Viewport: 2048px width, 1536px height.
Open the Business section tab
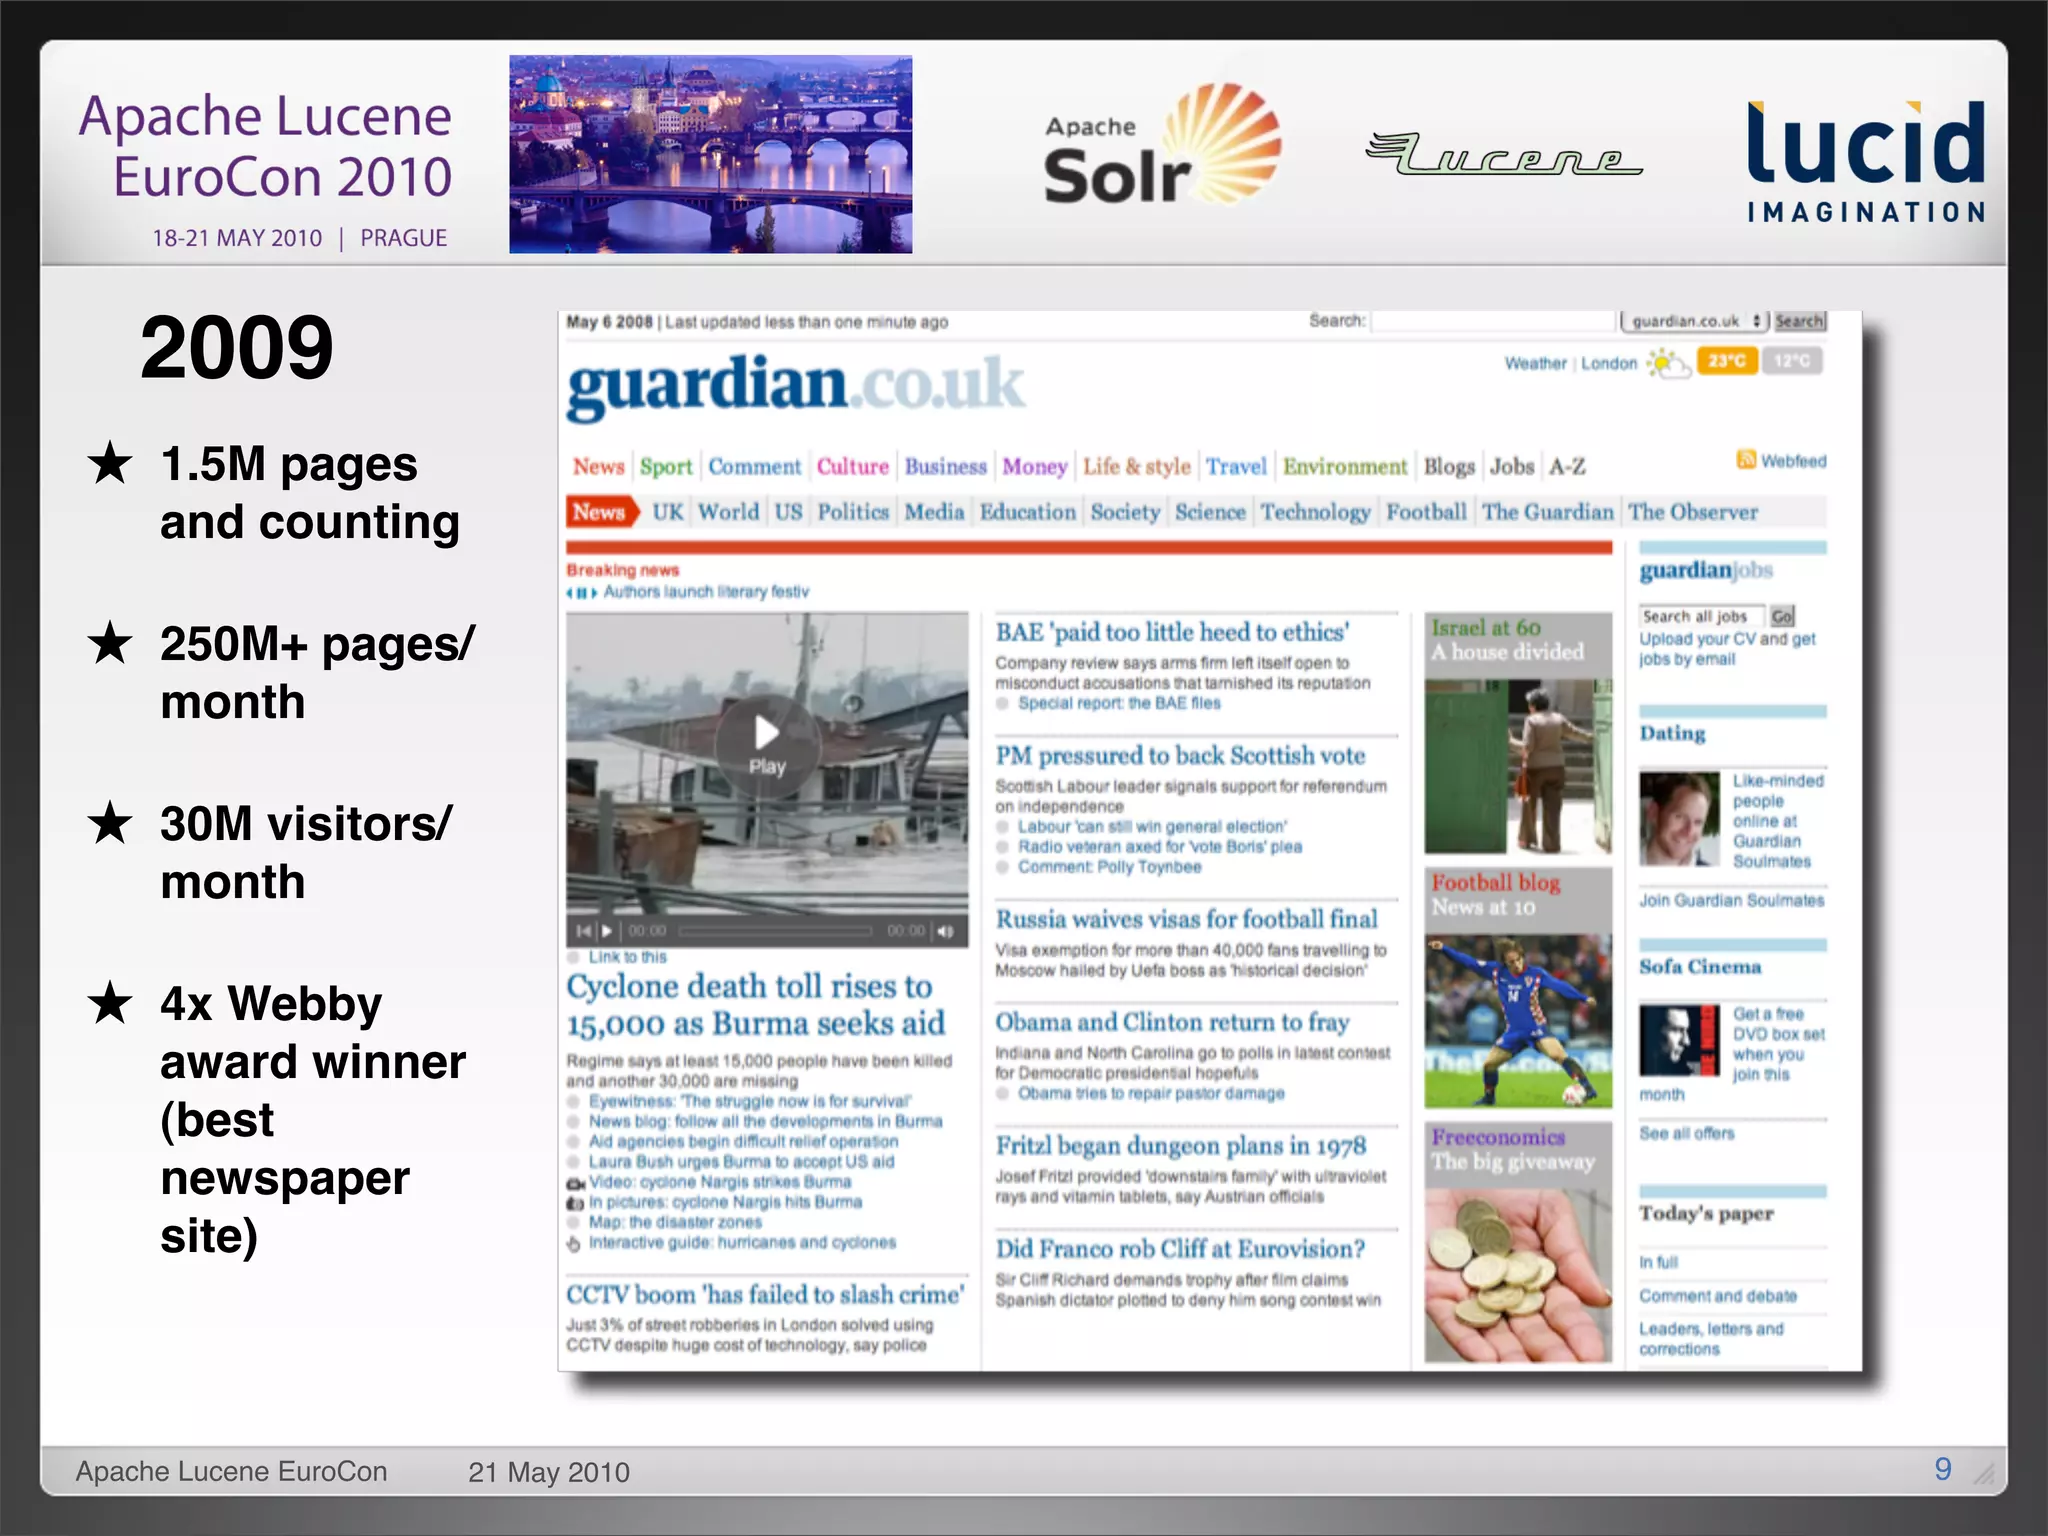(x=945, y=467)
